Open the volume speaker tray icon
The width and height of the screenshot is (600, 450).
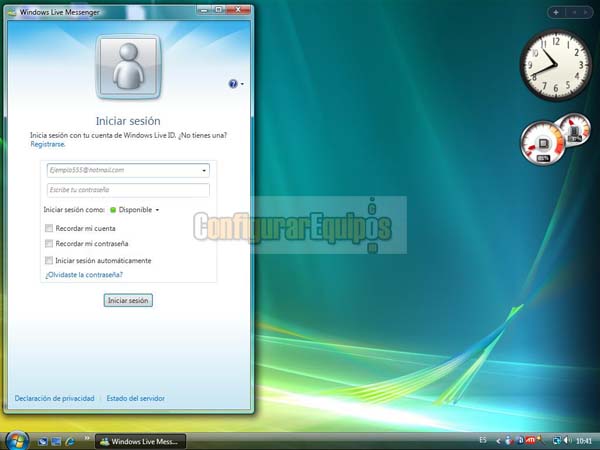tap(567, 440)
